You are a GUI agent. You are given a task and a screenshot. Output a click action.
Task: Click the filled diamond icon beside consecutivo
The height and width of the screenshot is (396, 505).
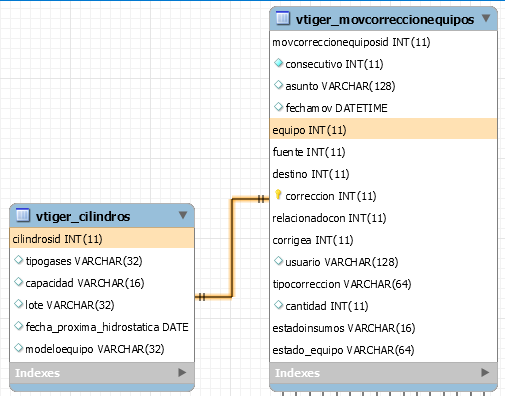(x=278, y=63)
